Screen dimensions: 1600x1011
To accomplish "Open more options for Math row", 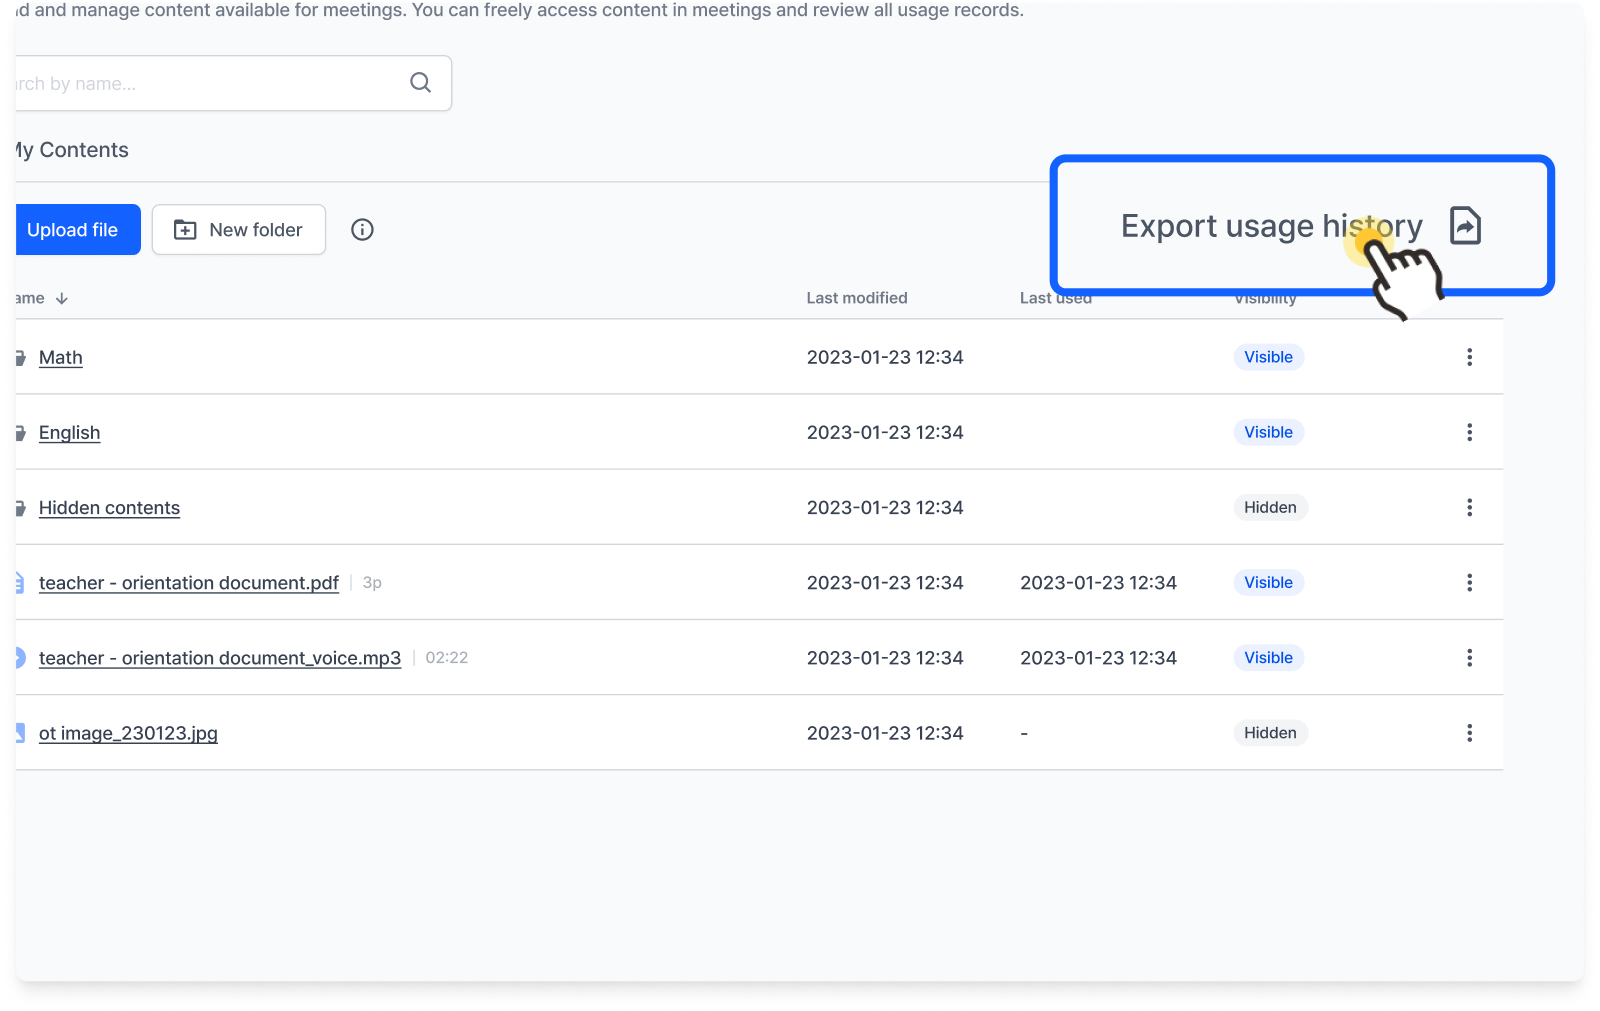I will pyautogui.click(x=1469, y=357).
